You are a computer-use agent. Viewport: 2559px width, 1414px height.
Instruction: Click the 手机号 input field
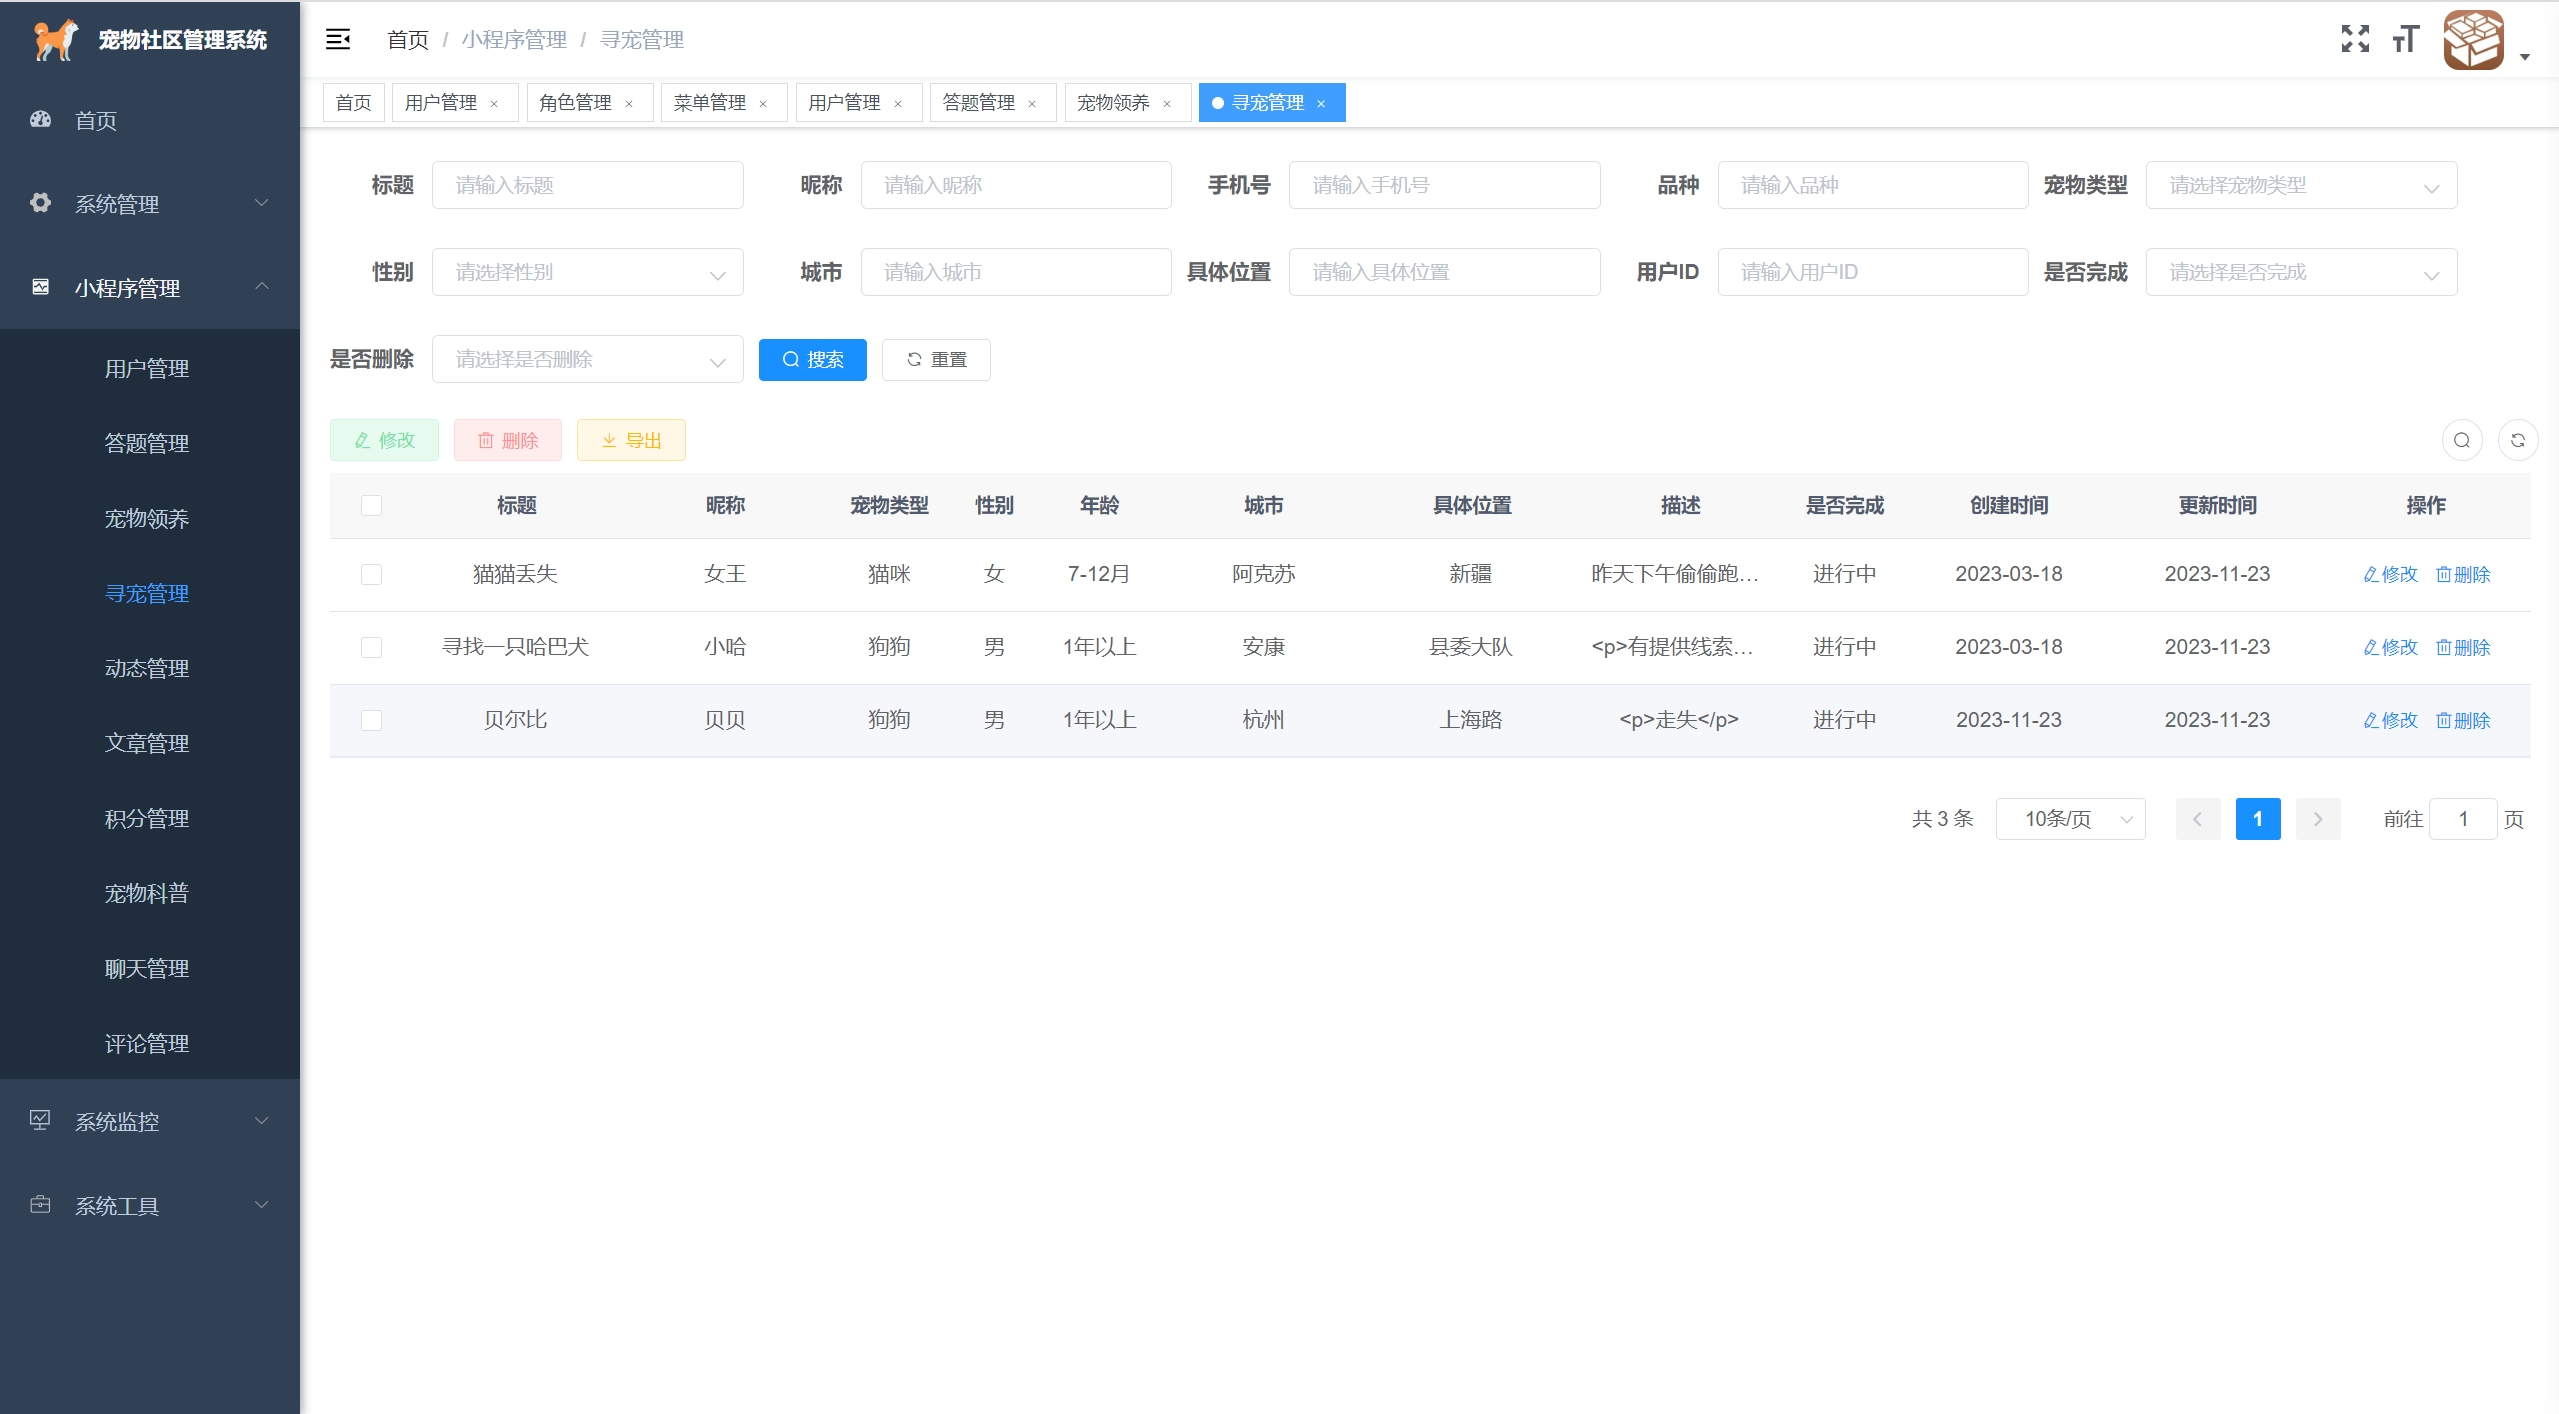pyautogui.click(x=1443, y=185)
